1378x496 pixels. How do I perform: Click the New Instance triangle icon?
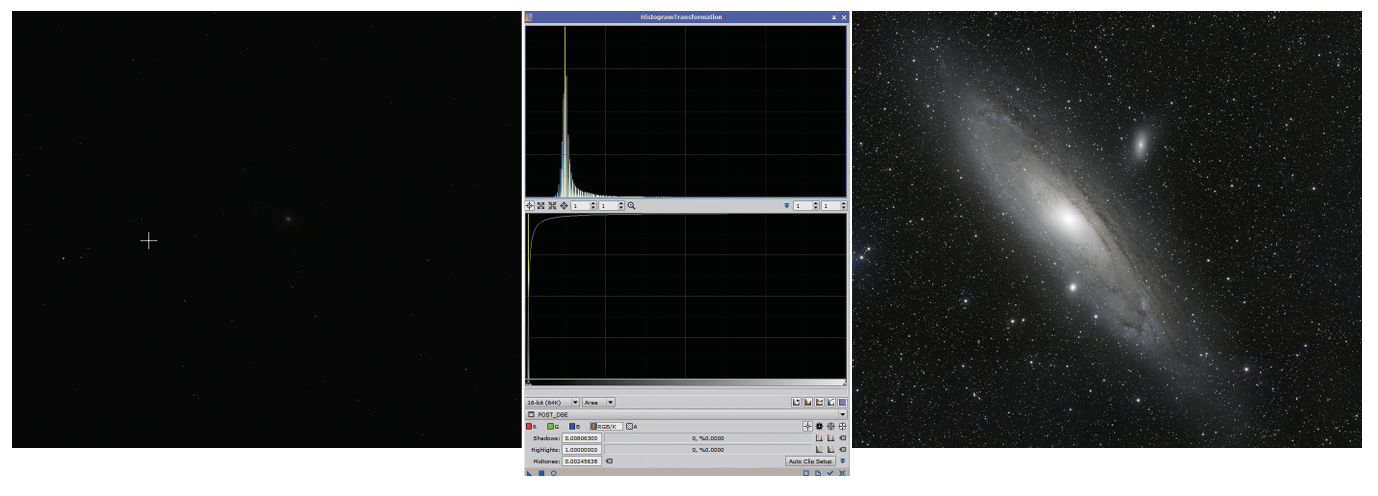pyautogui.click(x=529, y=473)
